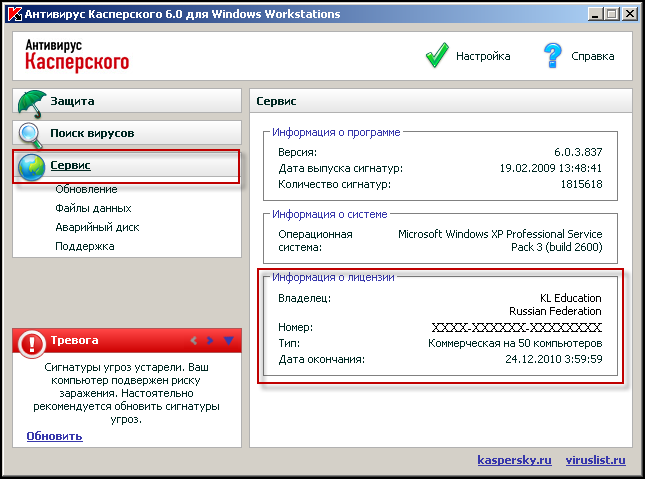Expand the alert panel's down arrow

[228, 341]
